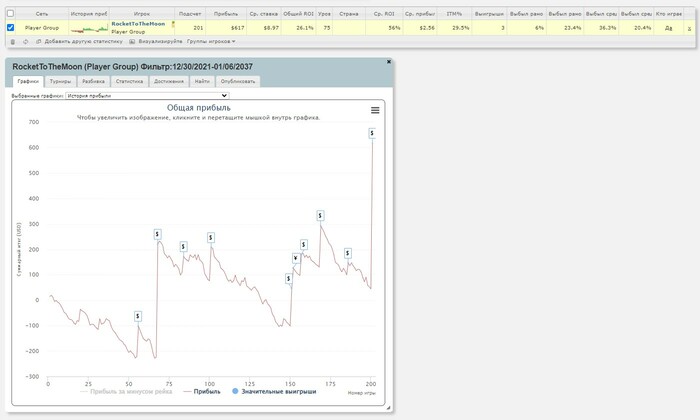
Task: Click the 'Страна' column header
Action: pyautogui.click(x=349, y=14)
